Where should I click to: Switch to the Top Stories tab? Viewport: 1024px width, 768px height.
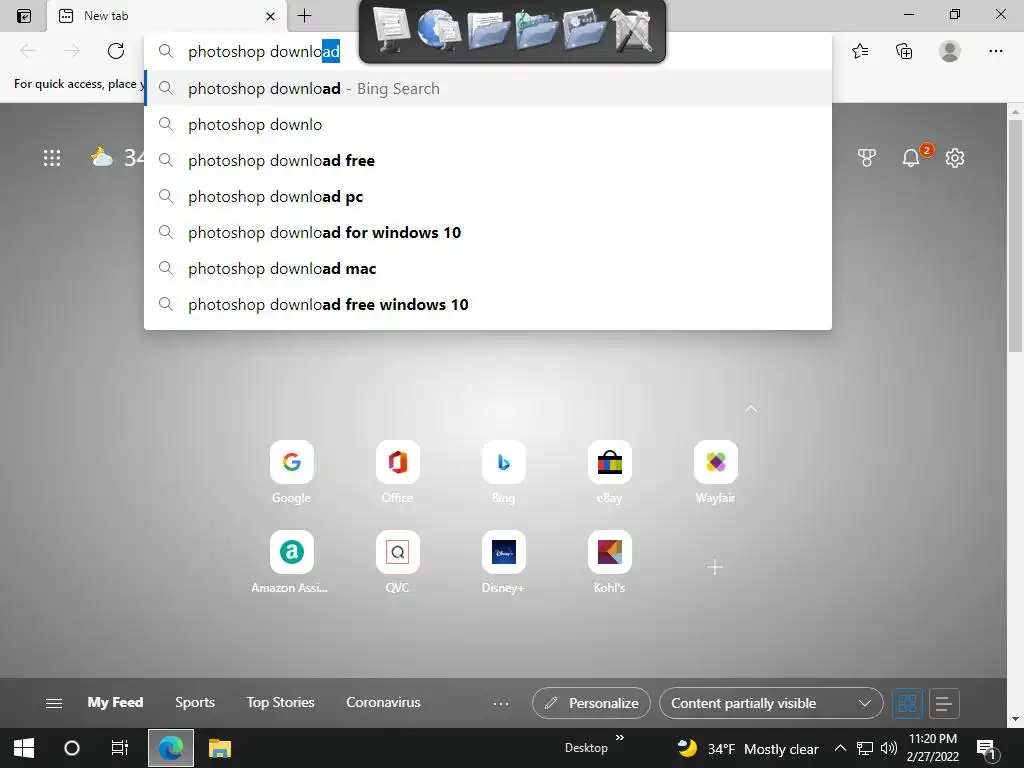280,702
